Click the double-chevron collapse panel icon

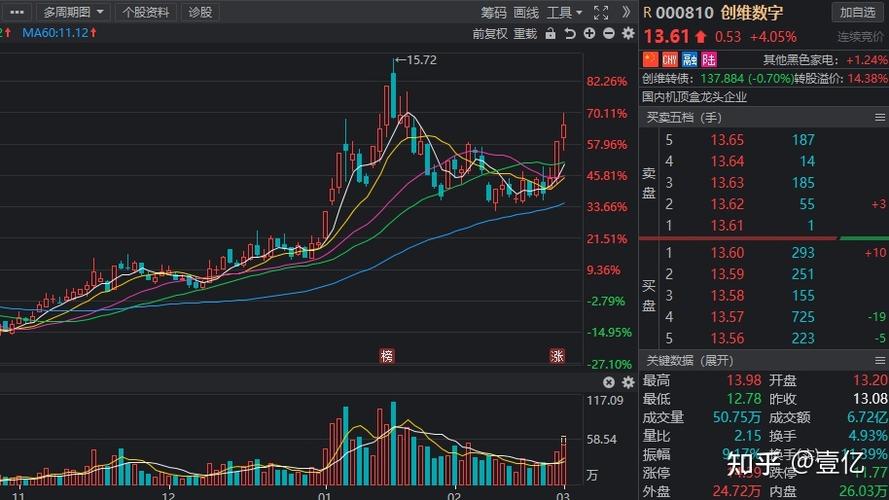[626, 12]
